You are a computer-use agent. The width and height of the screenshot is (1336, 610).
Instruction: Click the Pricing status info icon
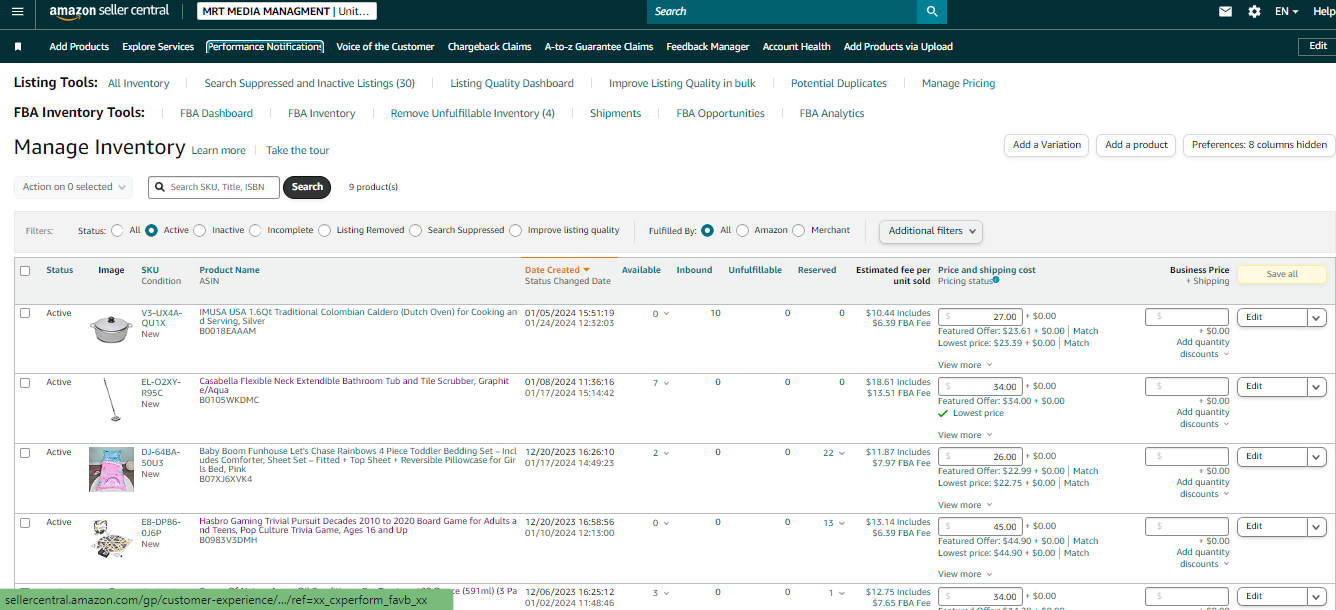[996, 280]
